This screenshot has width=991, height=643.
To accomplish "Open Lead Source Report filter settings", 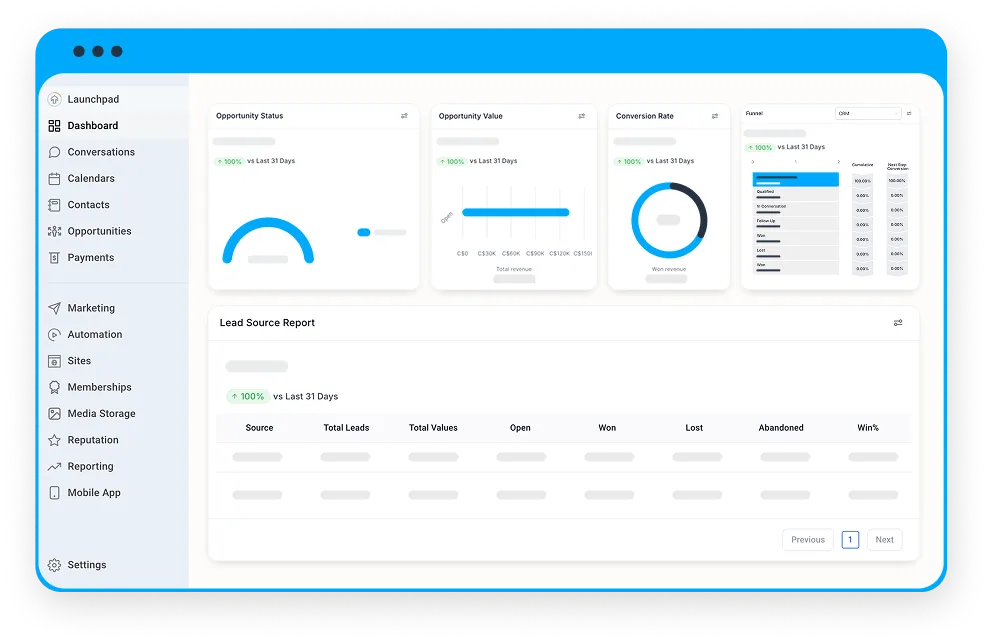I will click(898, 323).
